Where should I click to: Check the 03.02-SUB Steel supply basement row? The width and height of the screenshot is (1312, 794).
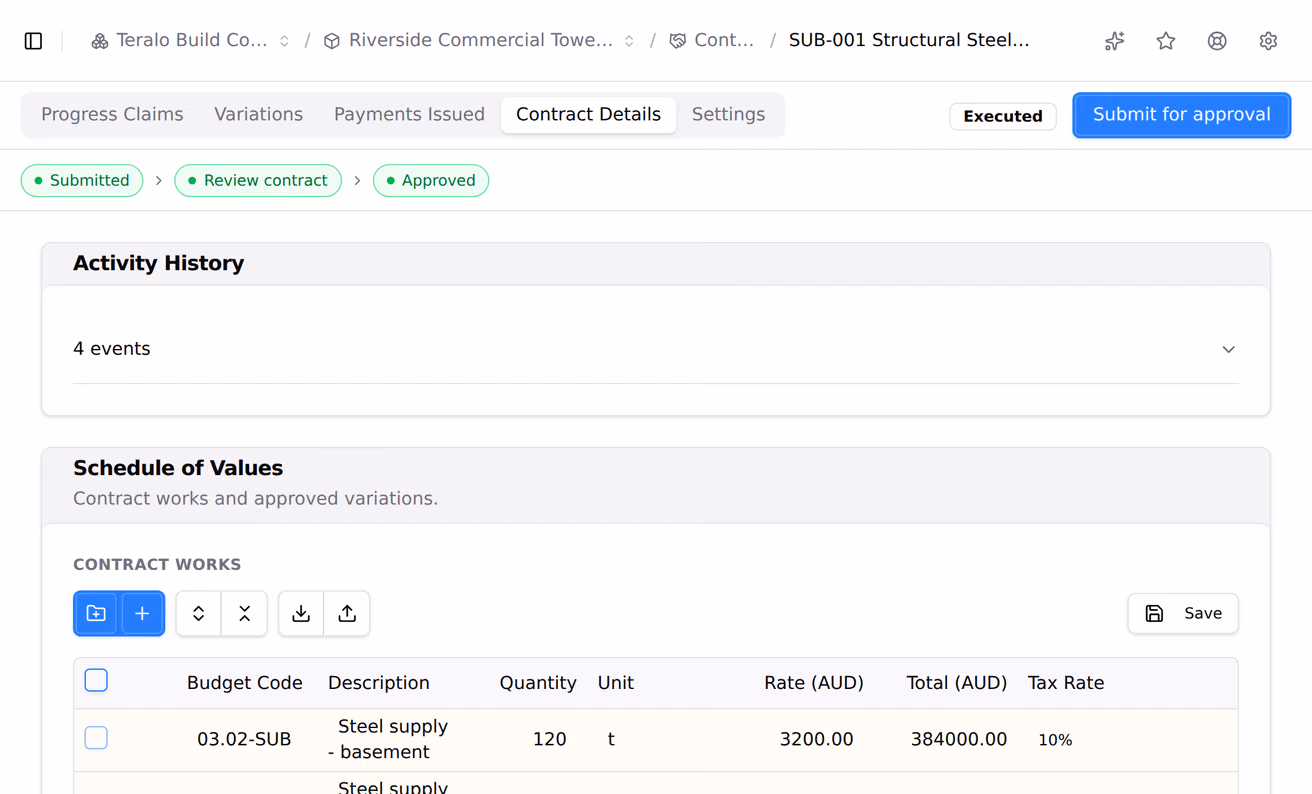click(x=96, y=738)
